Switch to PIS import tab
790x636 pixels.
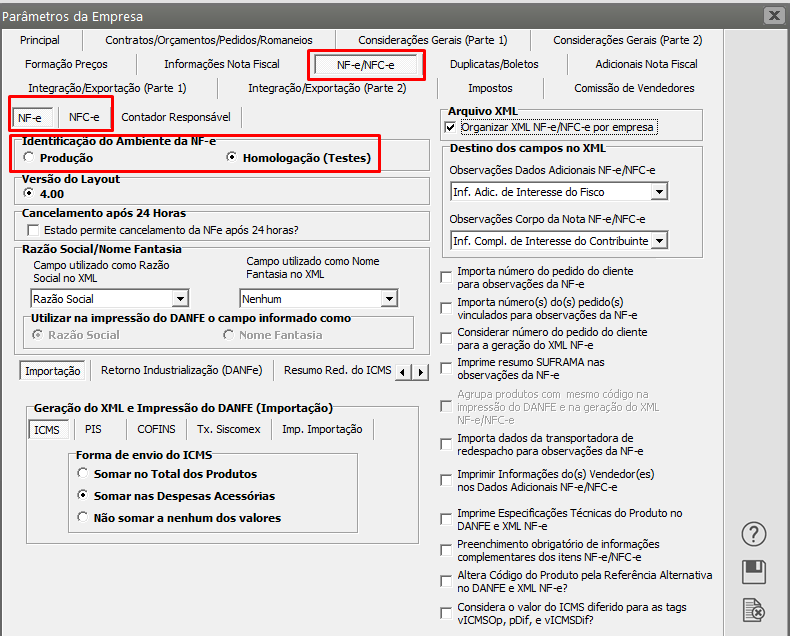click(93, 429)
